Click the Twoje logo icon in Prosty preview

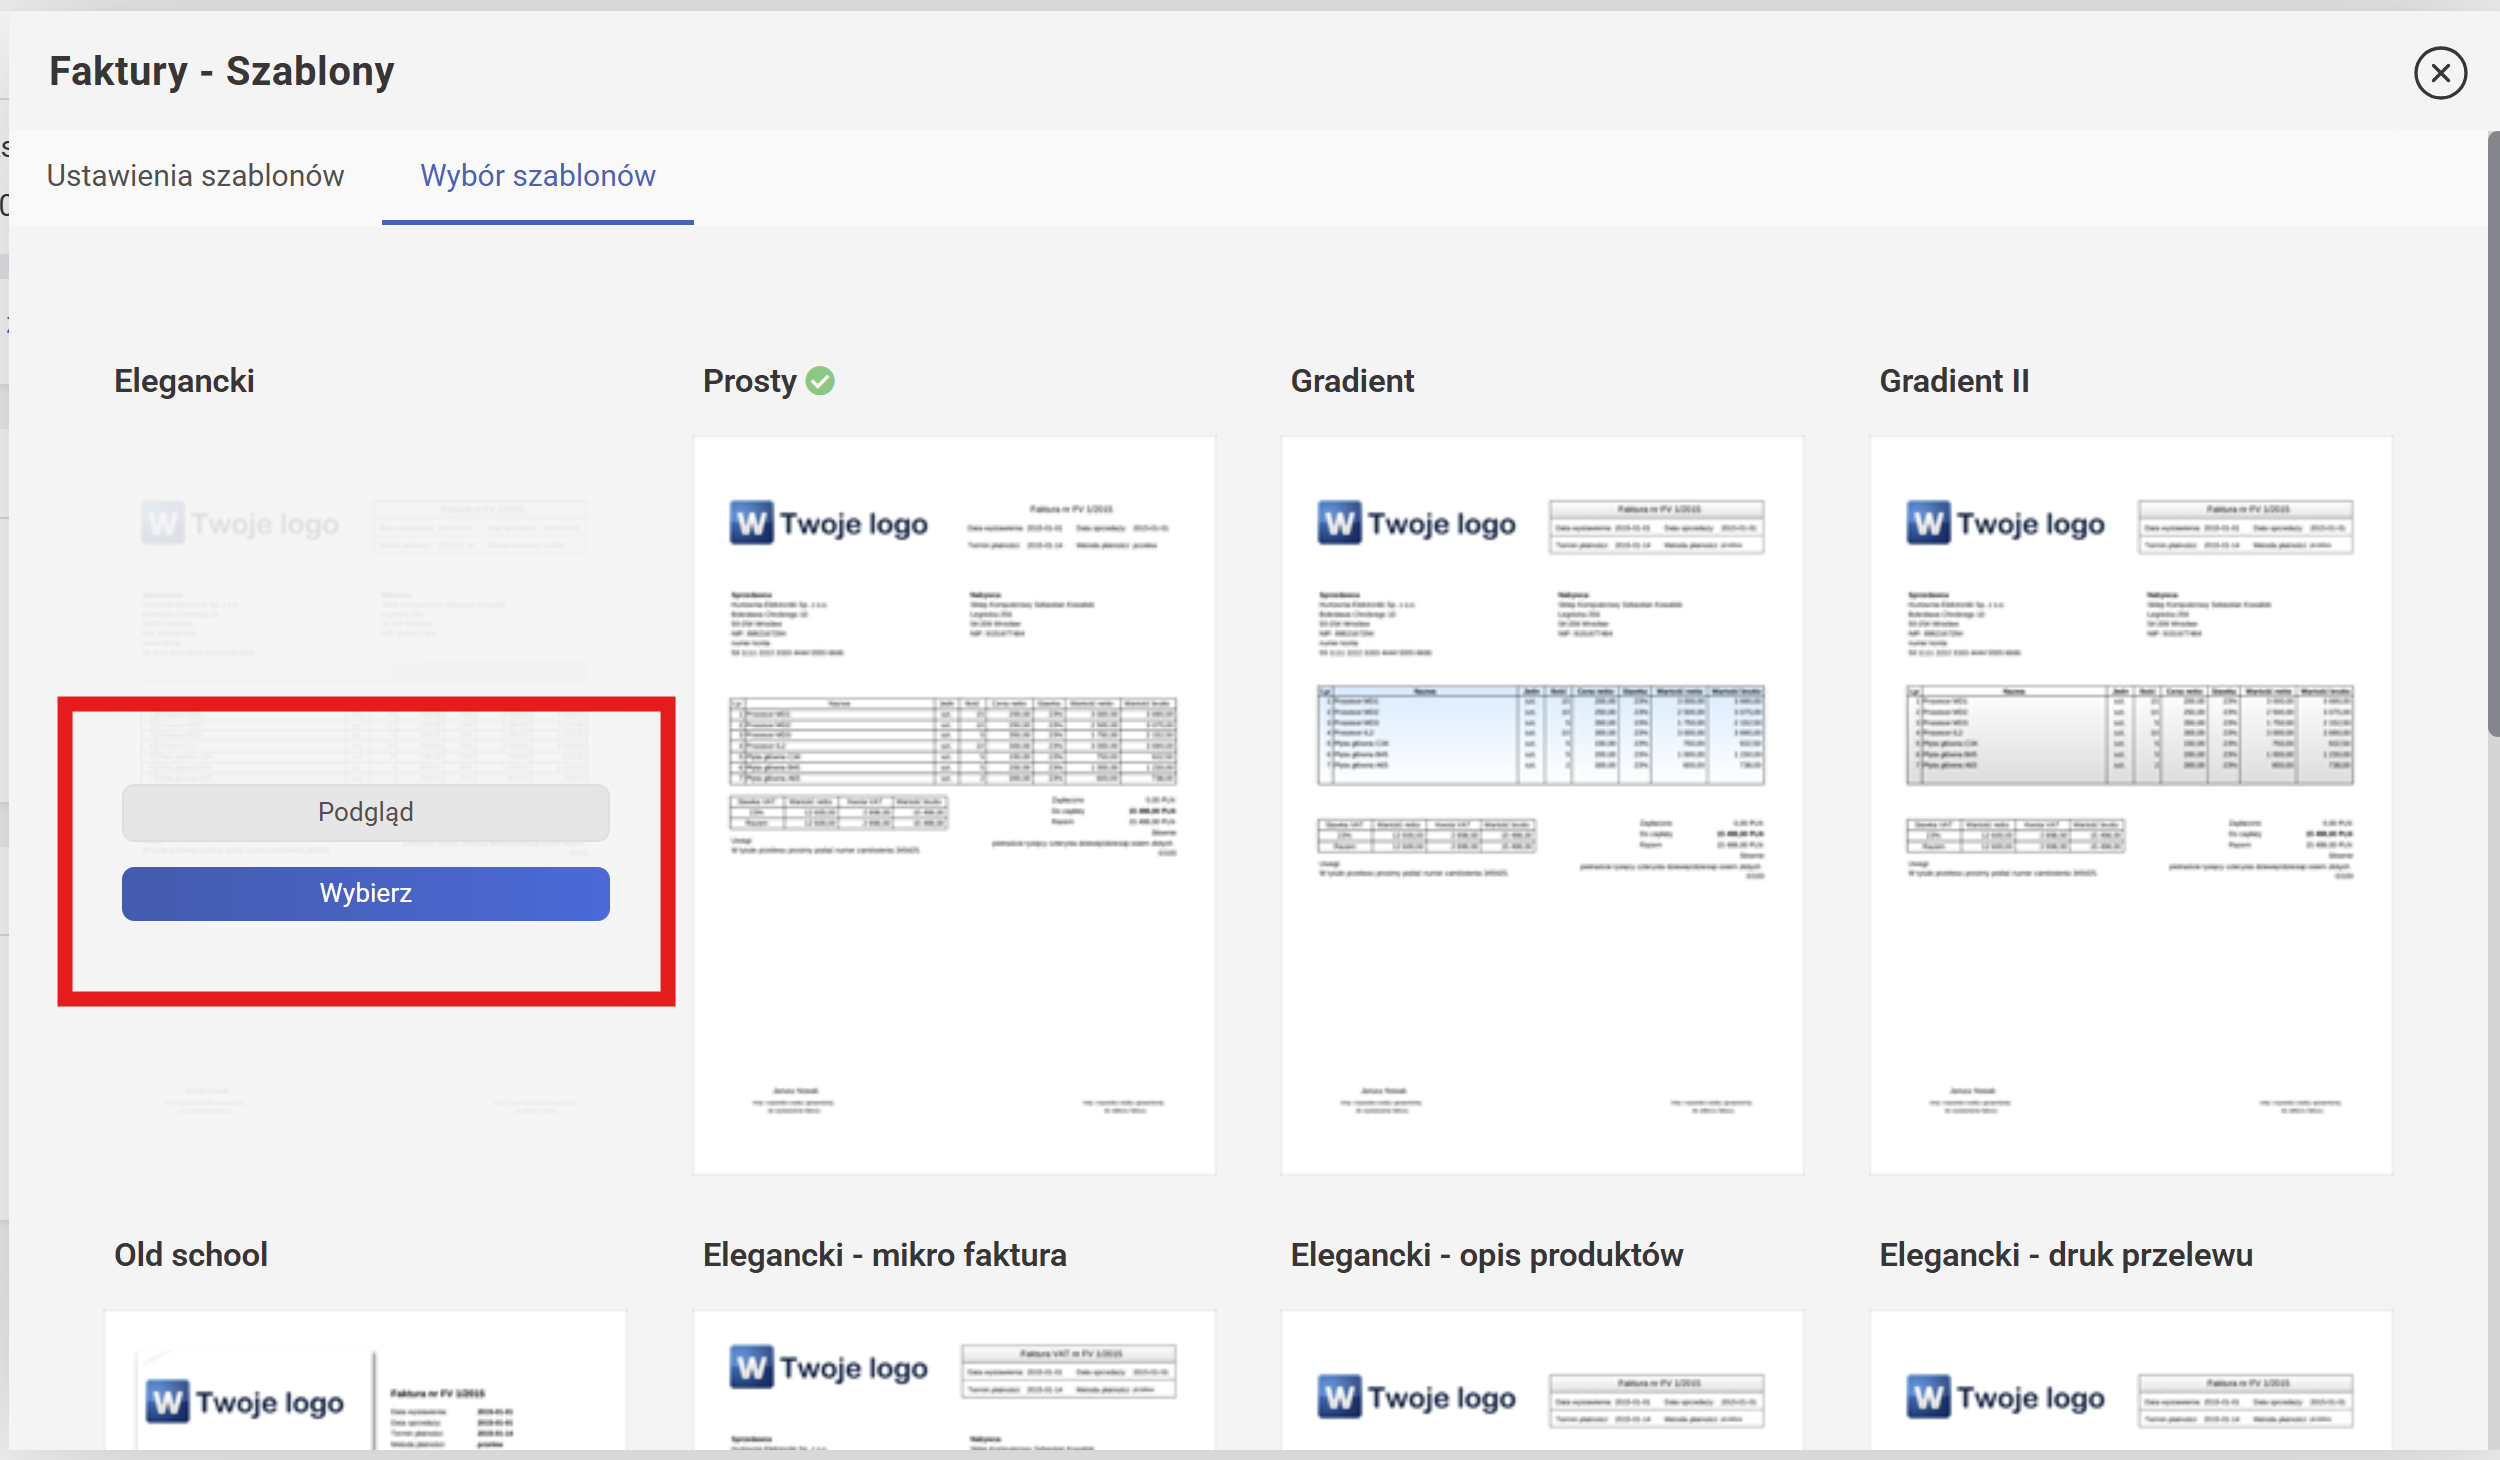click(751, 523)
